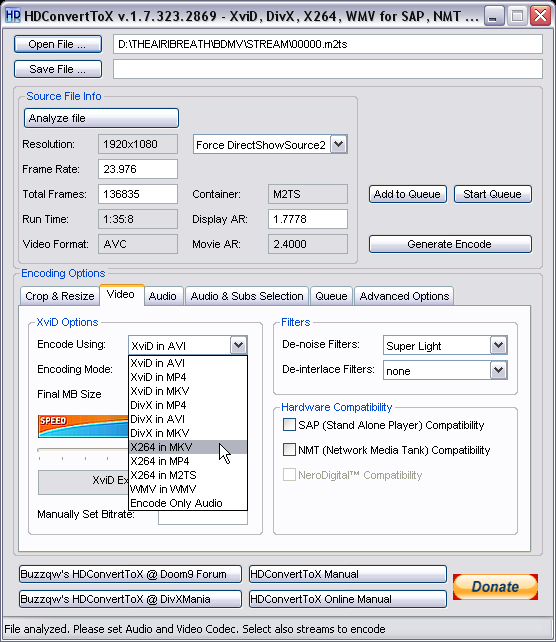
Task: Click Start Queue button
Action: tap(493, 194)
